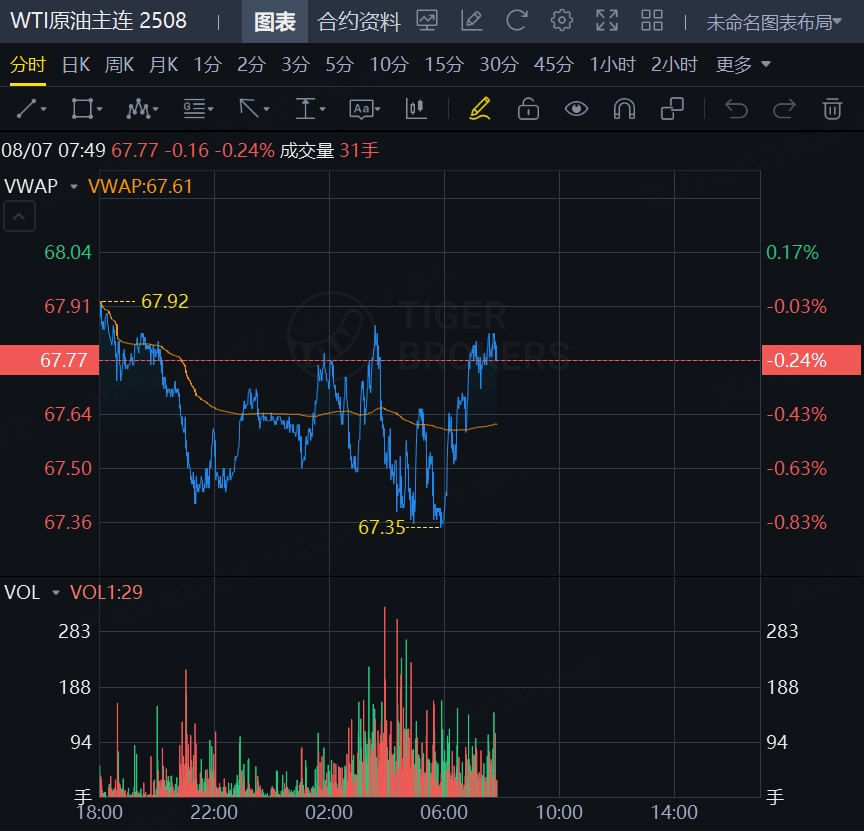The width and height of the screenshot is (864, 831).
Task: Open the 更多 timeframe dropdown
Action: 743,65
